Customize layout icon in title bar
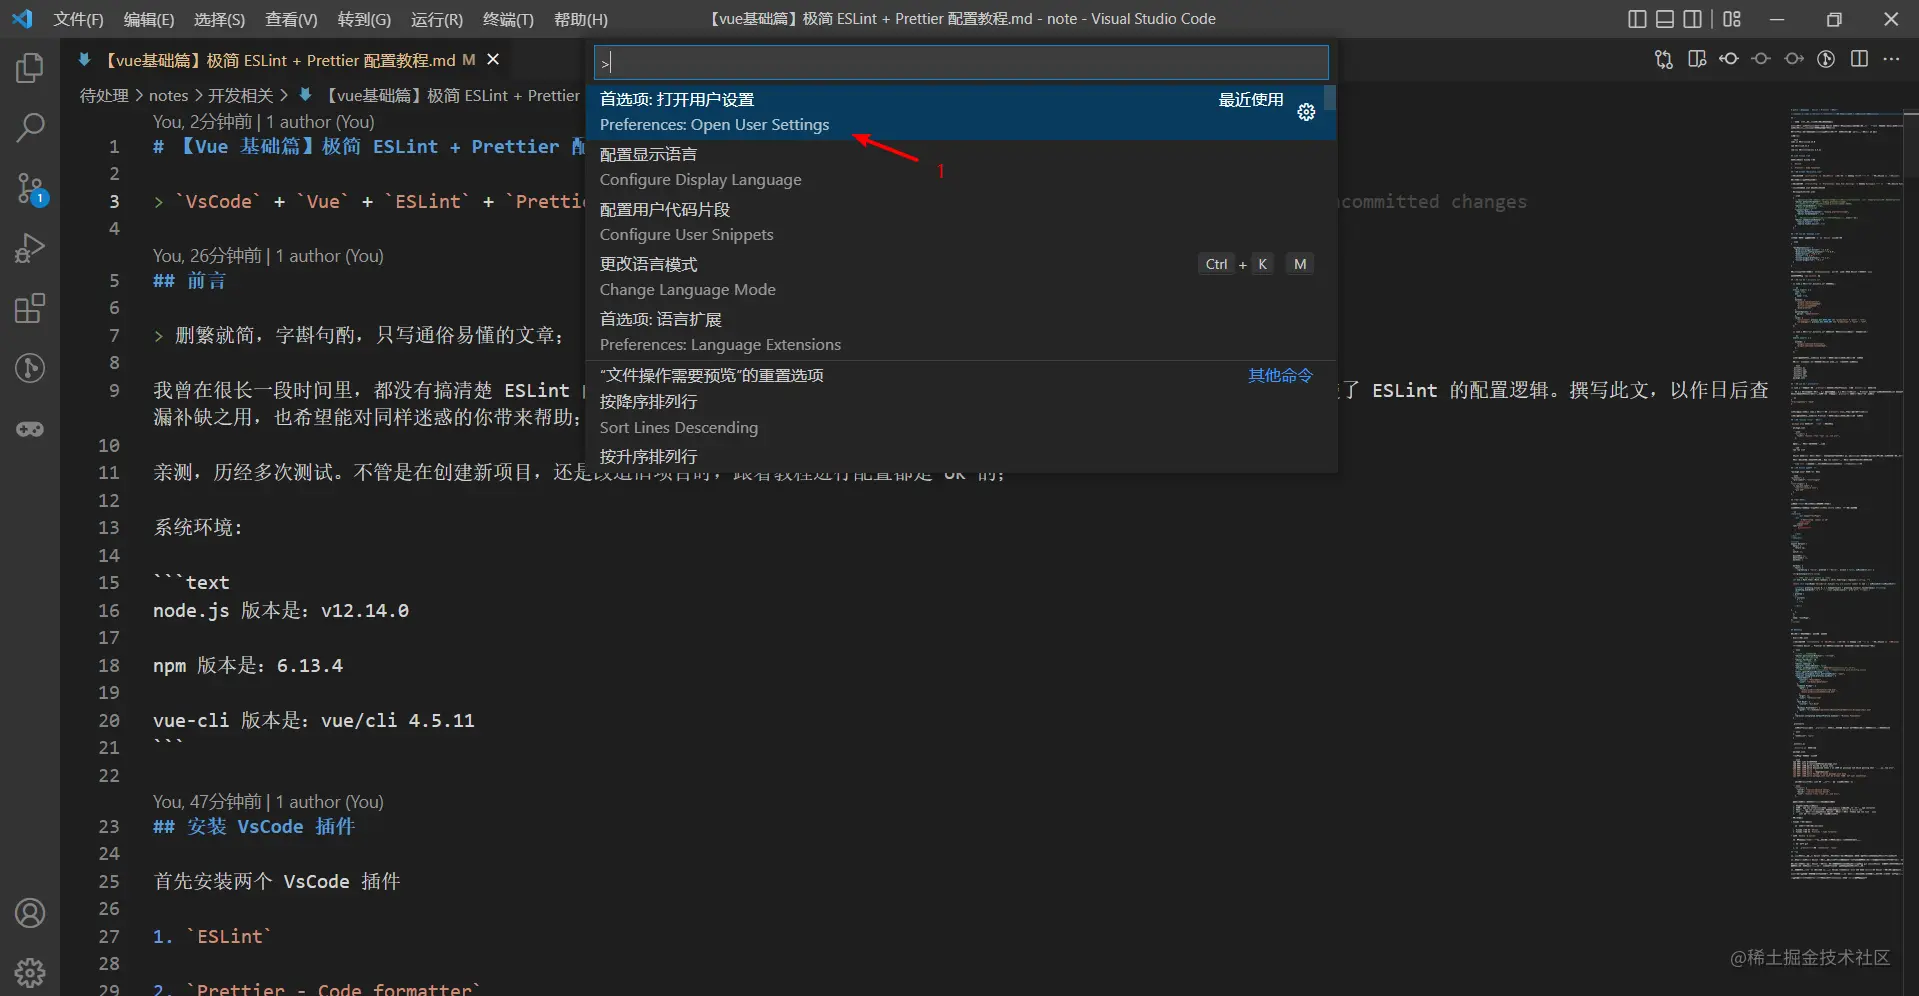The height and width of the screenshot is (996, 1919). [x=1732, y=19]
